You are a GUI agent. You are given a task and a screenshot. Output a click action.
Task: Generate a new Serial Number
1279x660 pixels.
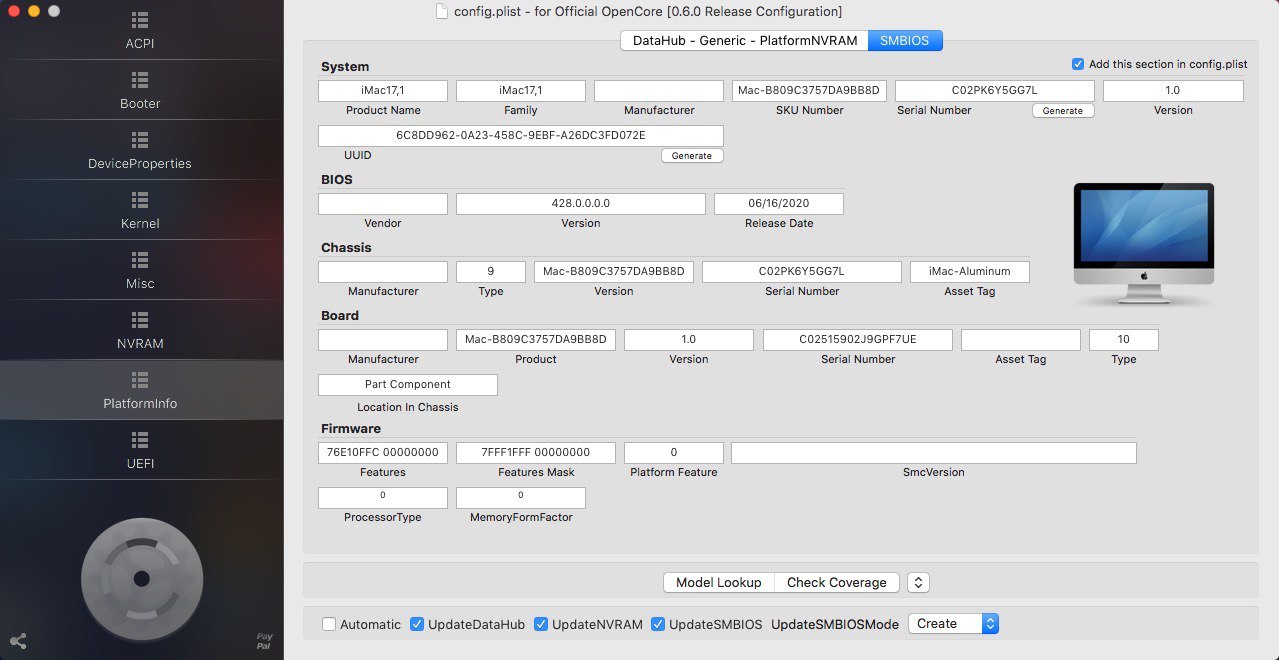click(x=1063, y=111)
